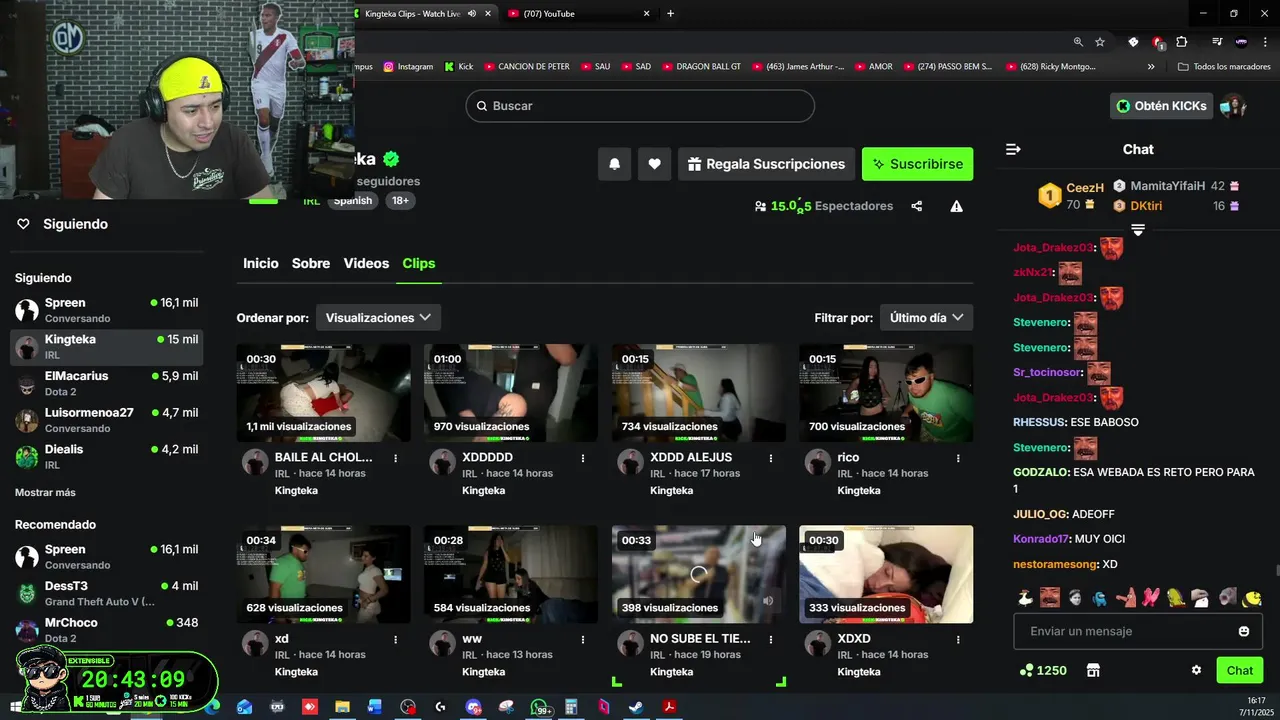Open DessT3 recommended channel

coord(106,593)
